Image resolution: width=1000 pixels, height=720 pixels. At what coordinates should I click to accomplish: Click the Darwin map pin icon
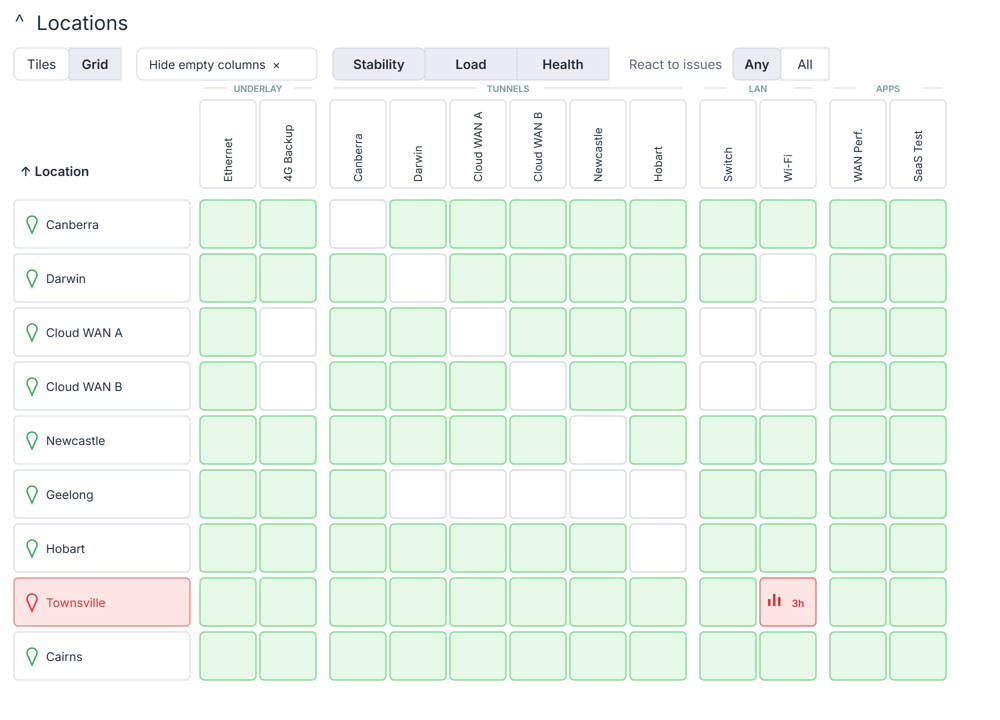pyautogui.click(x=32, y=279)
